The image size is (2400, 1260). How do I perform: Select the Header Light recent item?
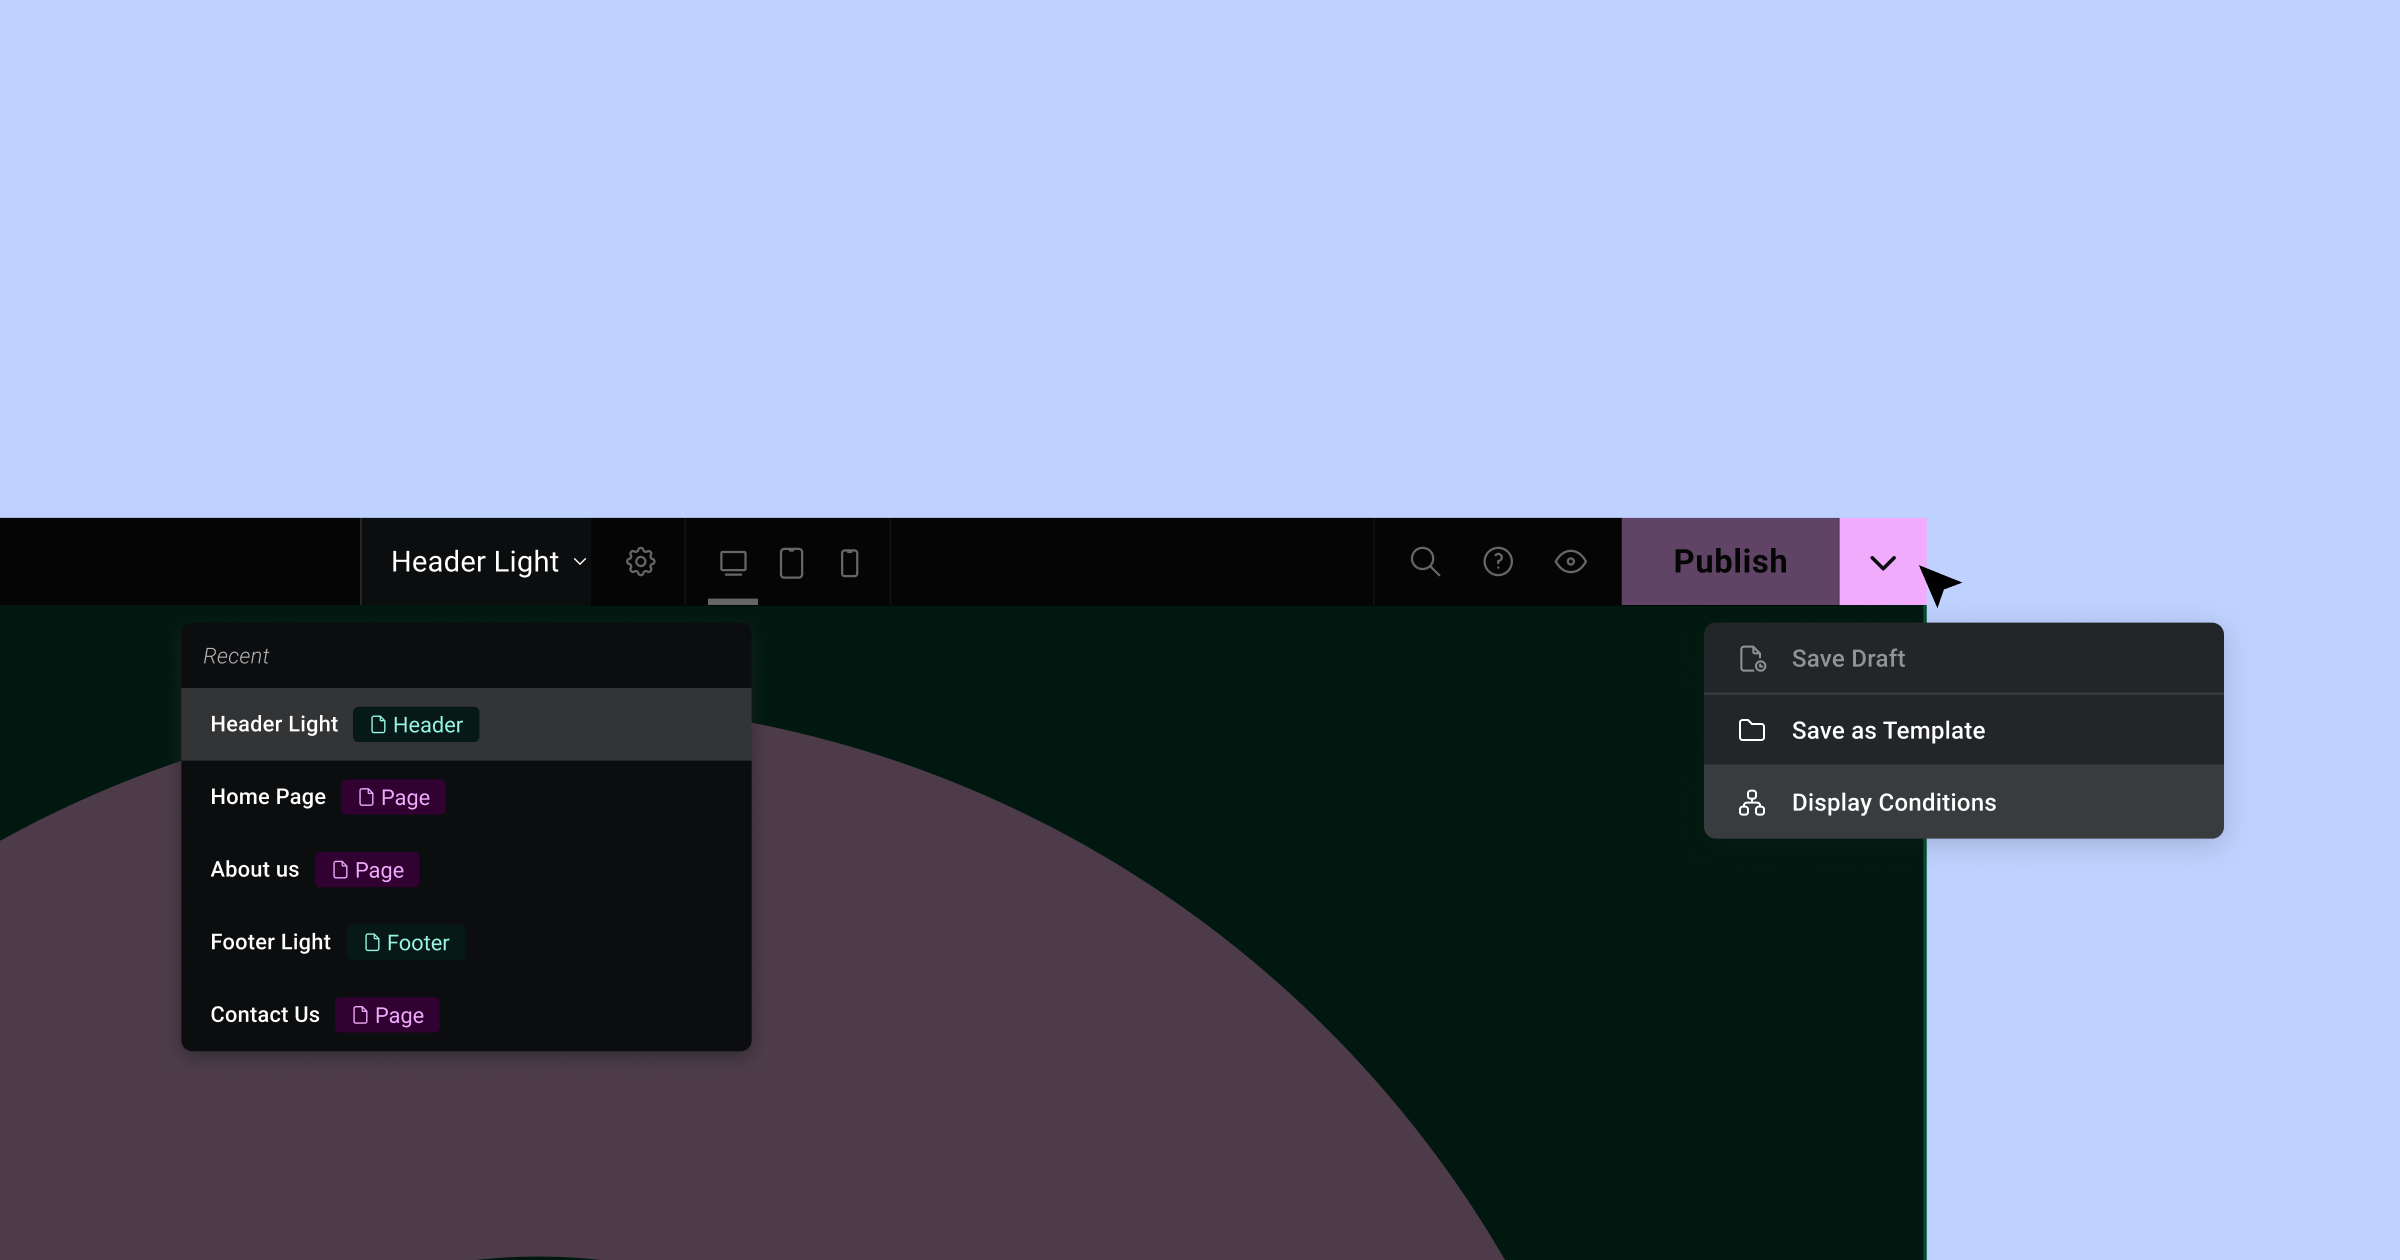(465, 724)
